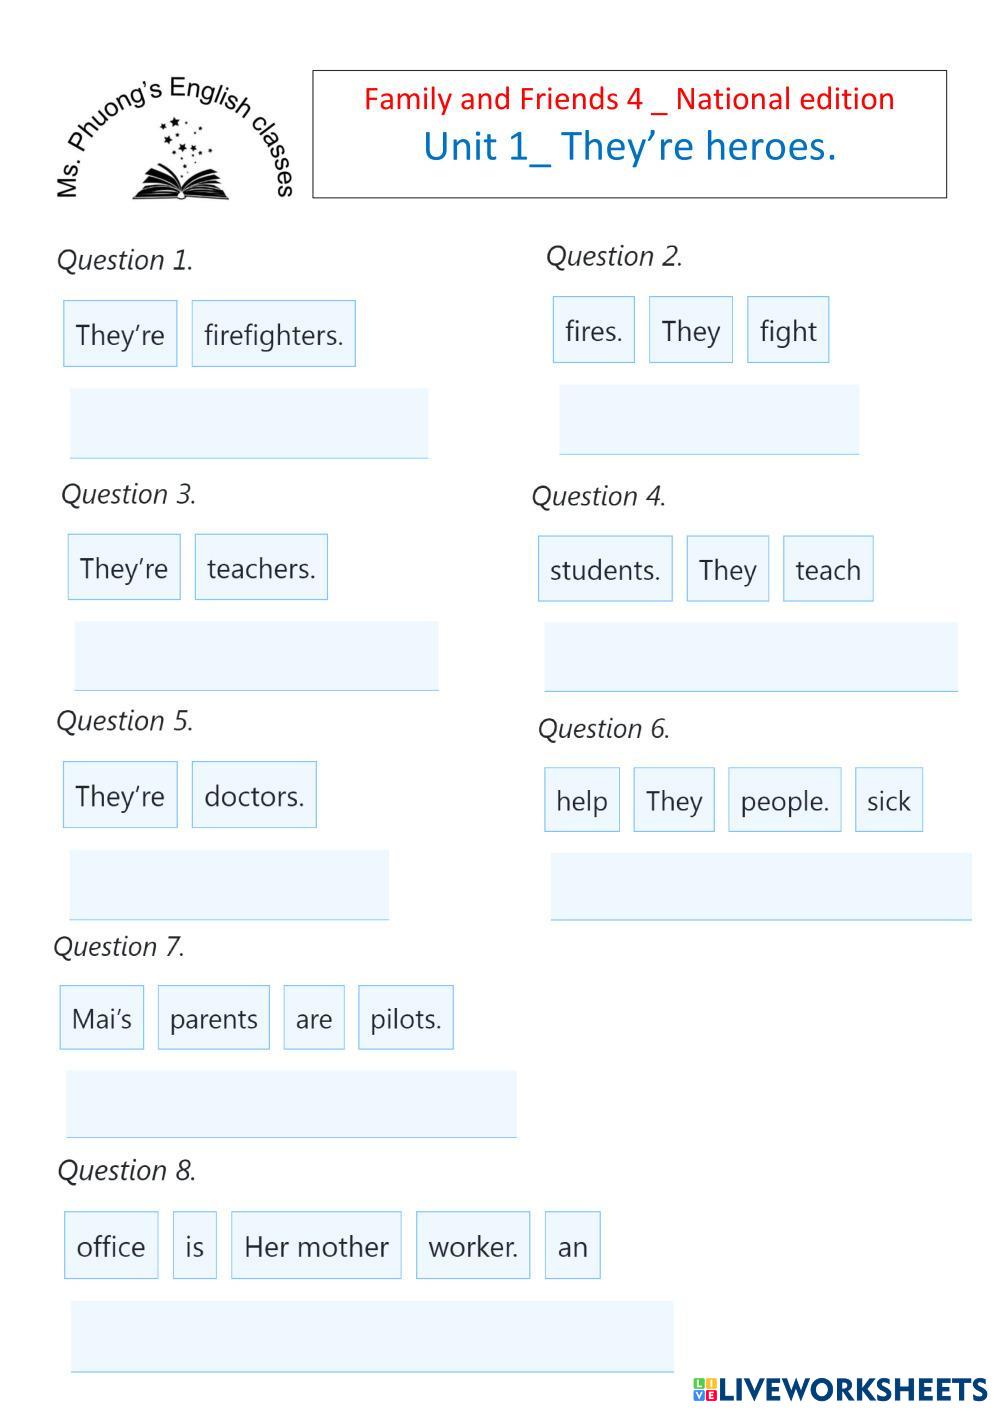Click the 'fires.' word tile
Viewport: 1000px width, 1414px height.
tap(593, 330)
